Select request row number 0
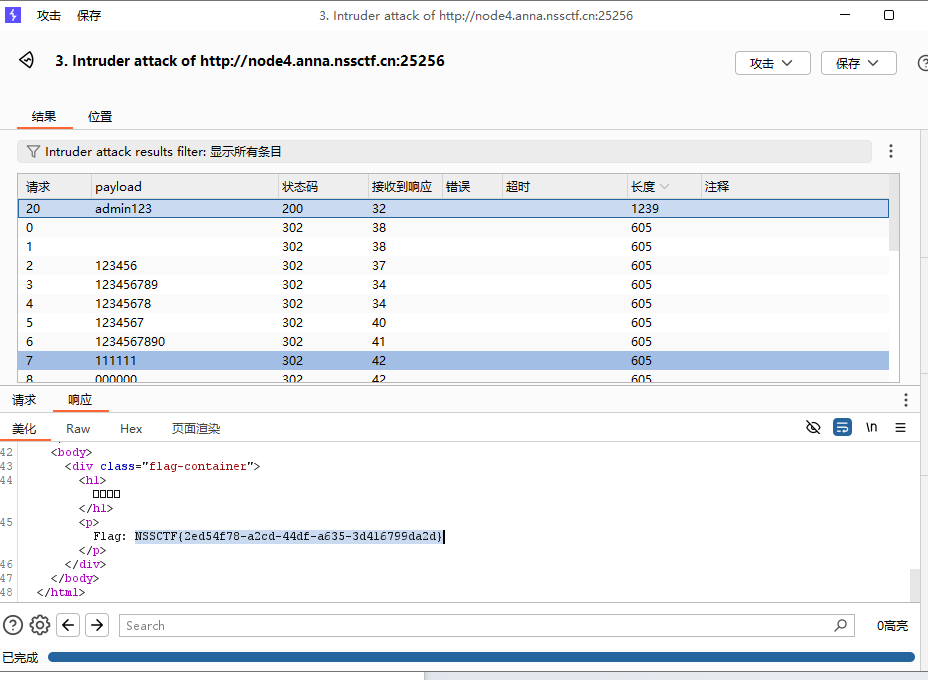This screenshot has height=680, width=928. click(453, 228)
